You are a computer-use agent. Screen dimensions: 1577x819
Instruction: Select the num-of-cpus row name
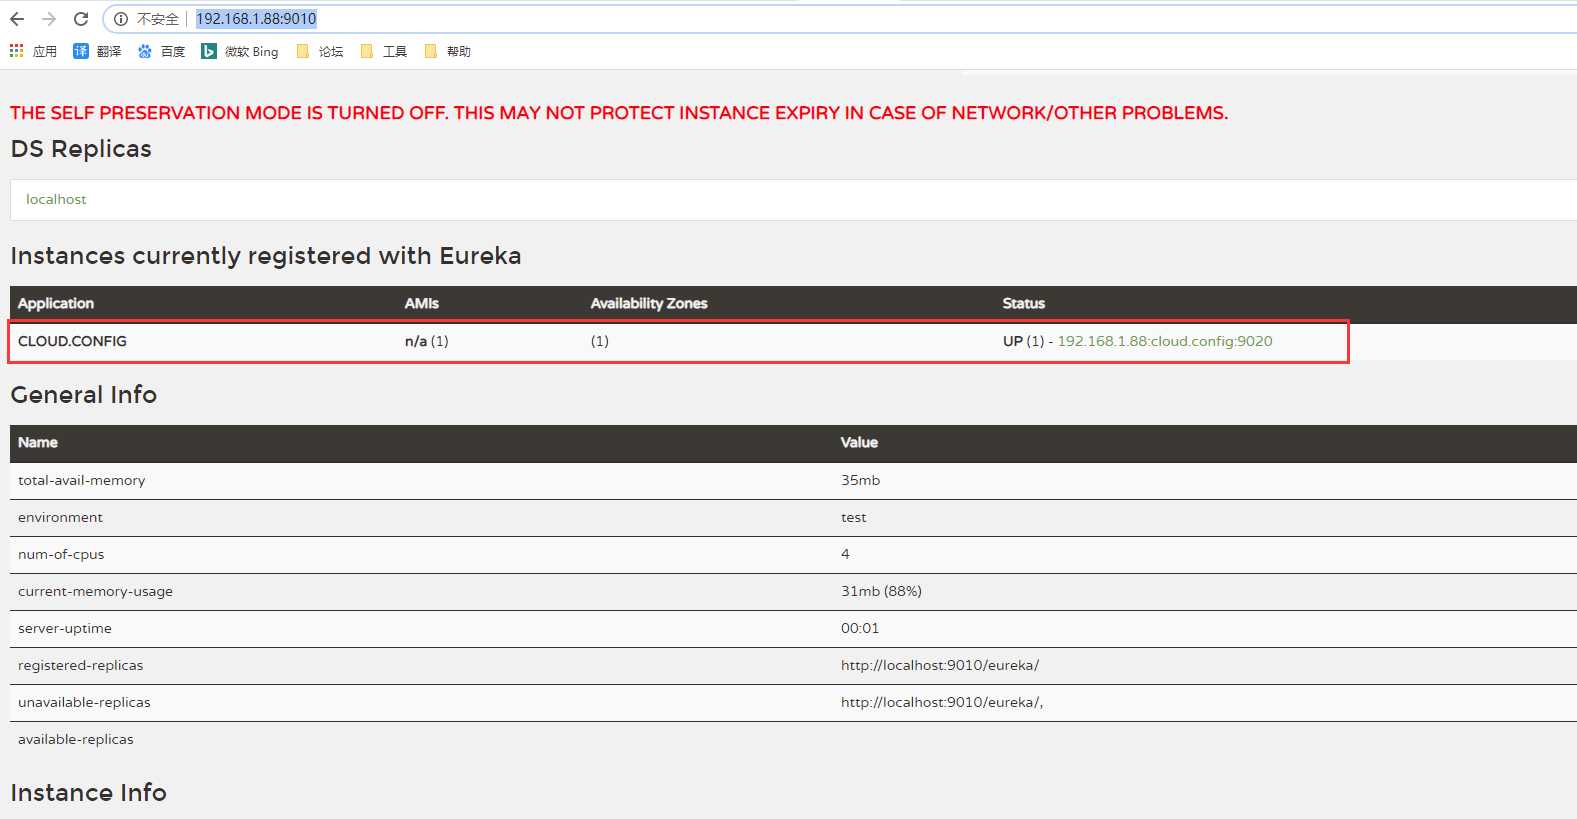coord(61,554)
